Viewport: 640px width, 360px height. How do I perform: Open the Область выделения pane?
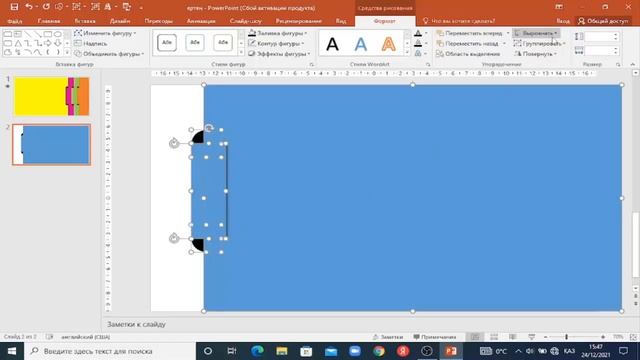point(468,53)
